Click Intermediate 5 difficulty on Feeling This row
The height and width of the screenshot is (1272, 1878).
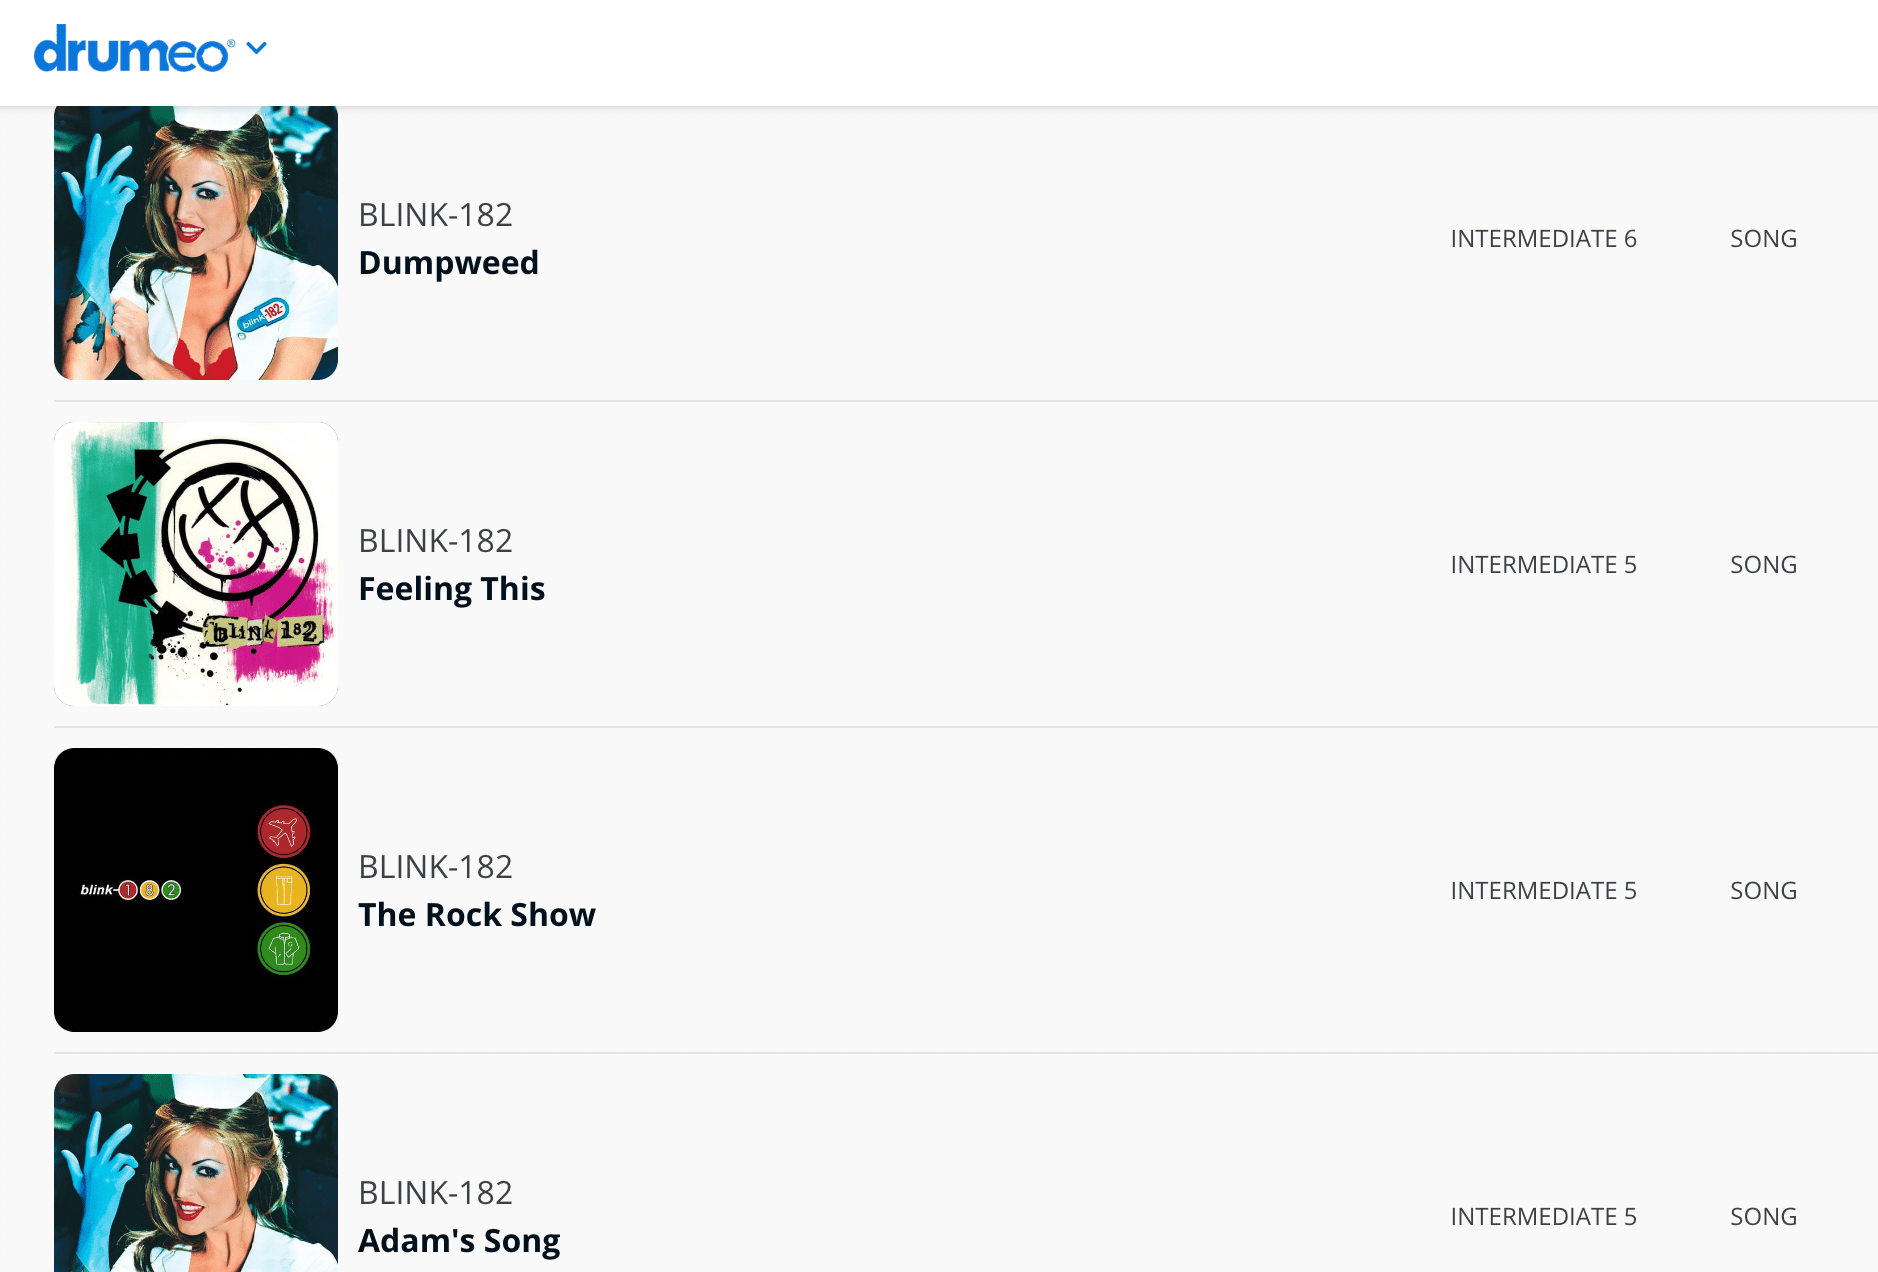click(x=1543, y=565)
